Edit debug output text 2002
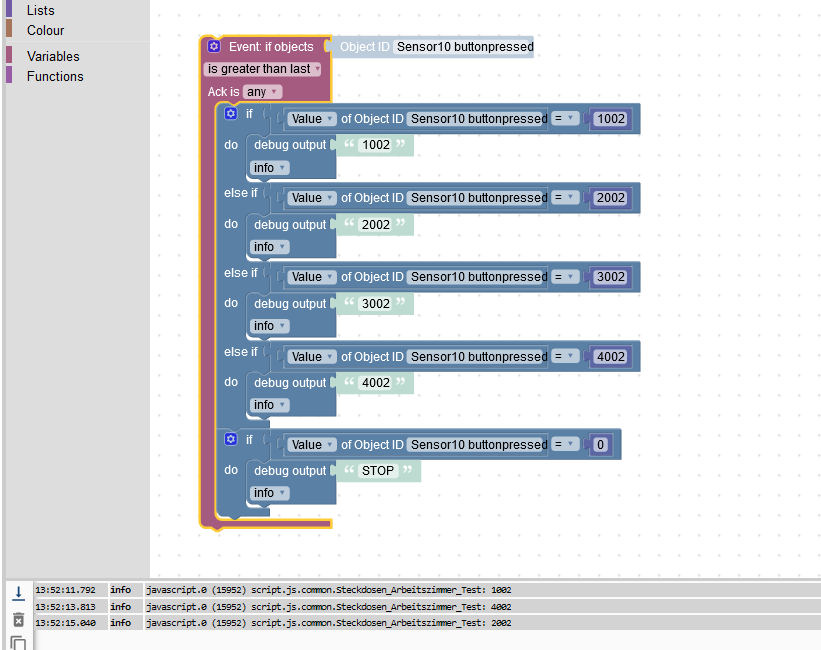Viewport: 821px width, 650px height. (x=376, y=225)
